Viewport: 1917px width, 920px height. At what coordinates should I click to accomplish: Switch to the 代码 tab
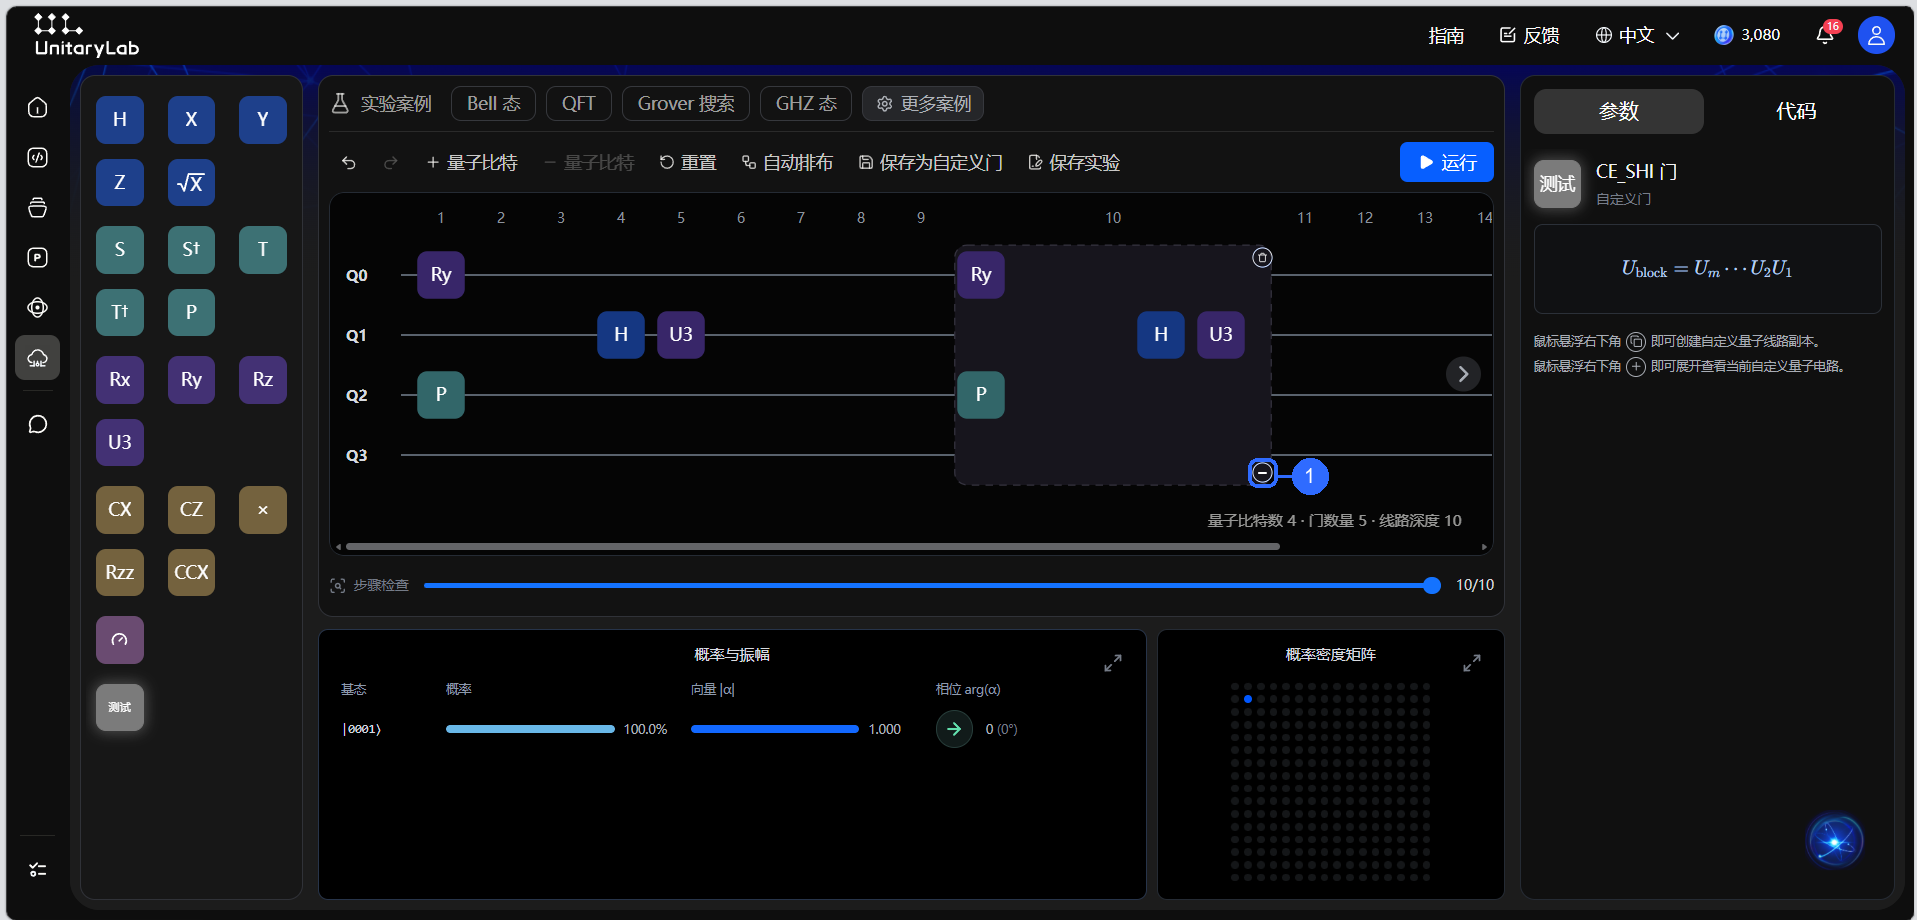[x=1796, y=111]
